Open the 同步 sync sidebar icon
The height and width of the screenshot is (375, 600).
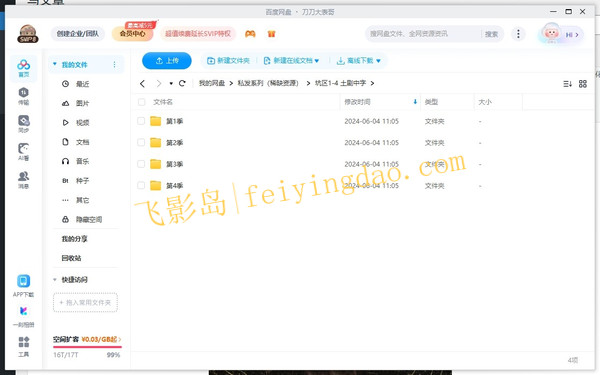pyautogui.click(x=23, y=124)
